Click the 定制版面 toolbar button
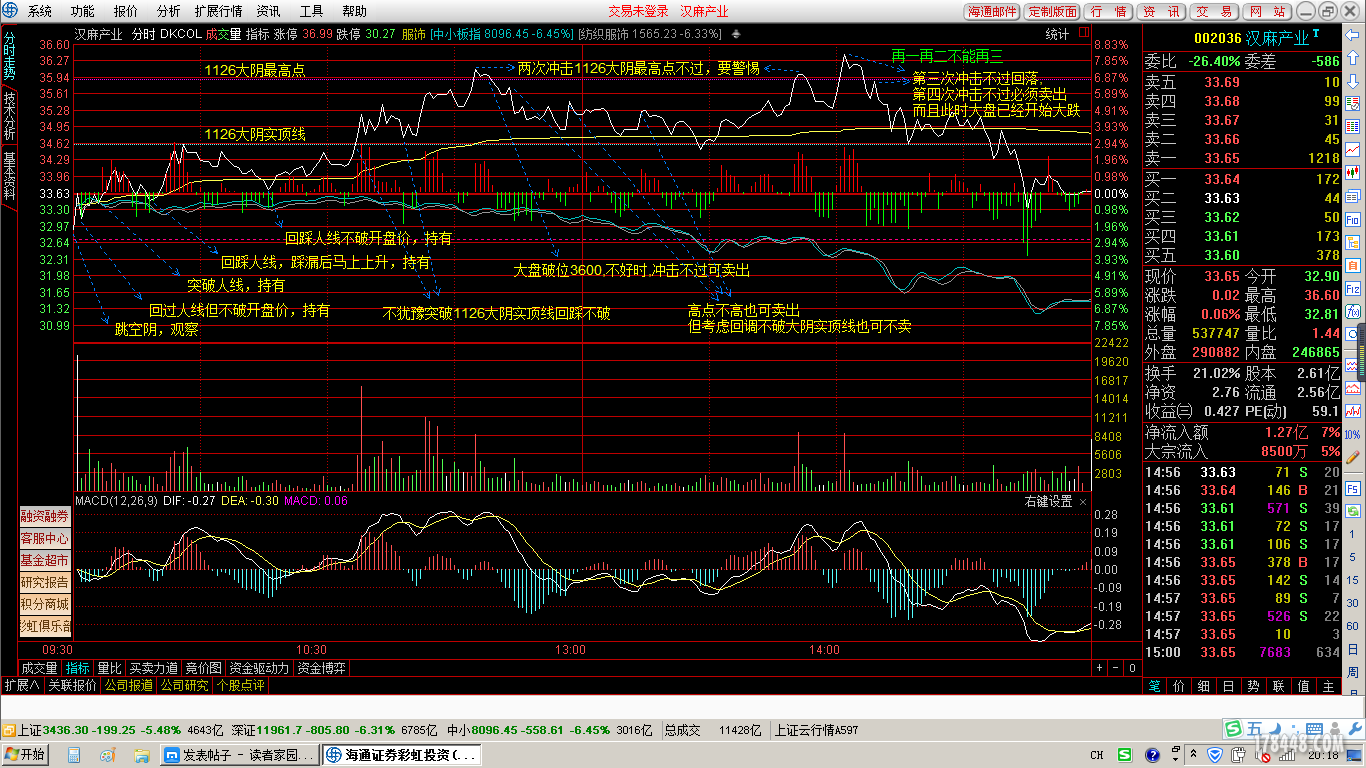This screenshot has height=768, width=1366. click(x=1052, y=11)
